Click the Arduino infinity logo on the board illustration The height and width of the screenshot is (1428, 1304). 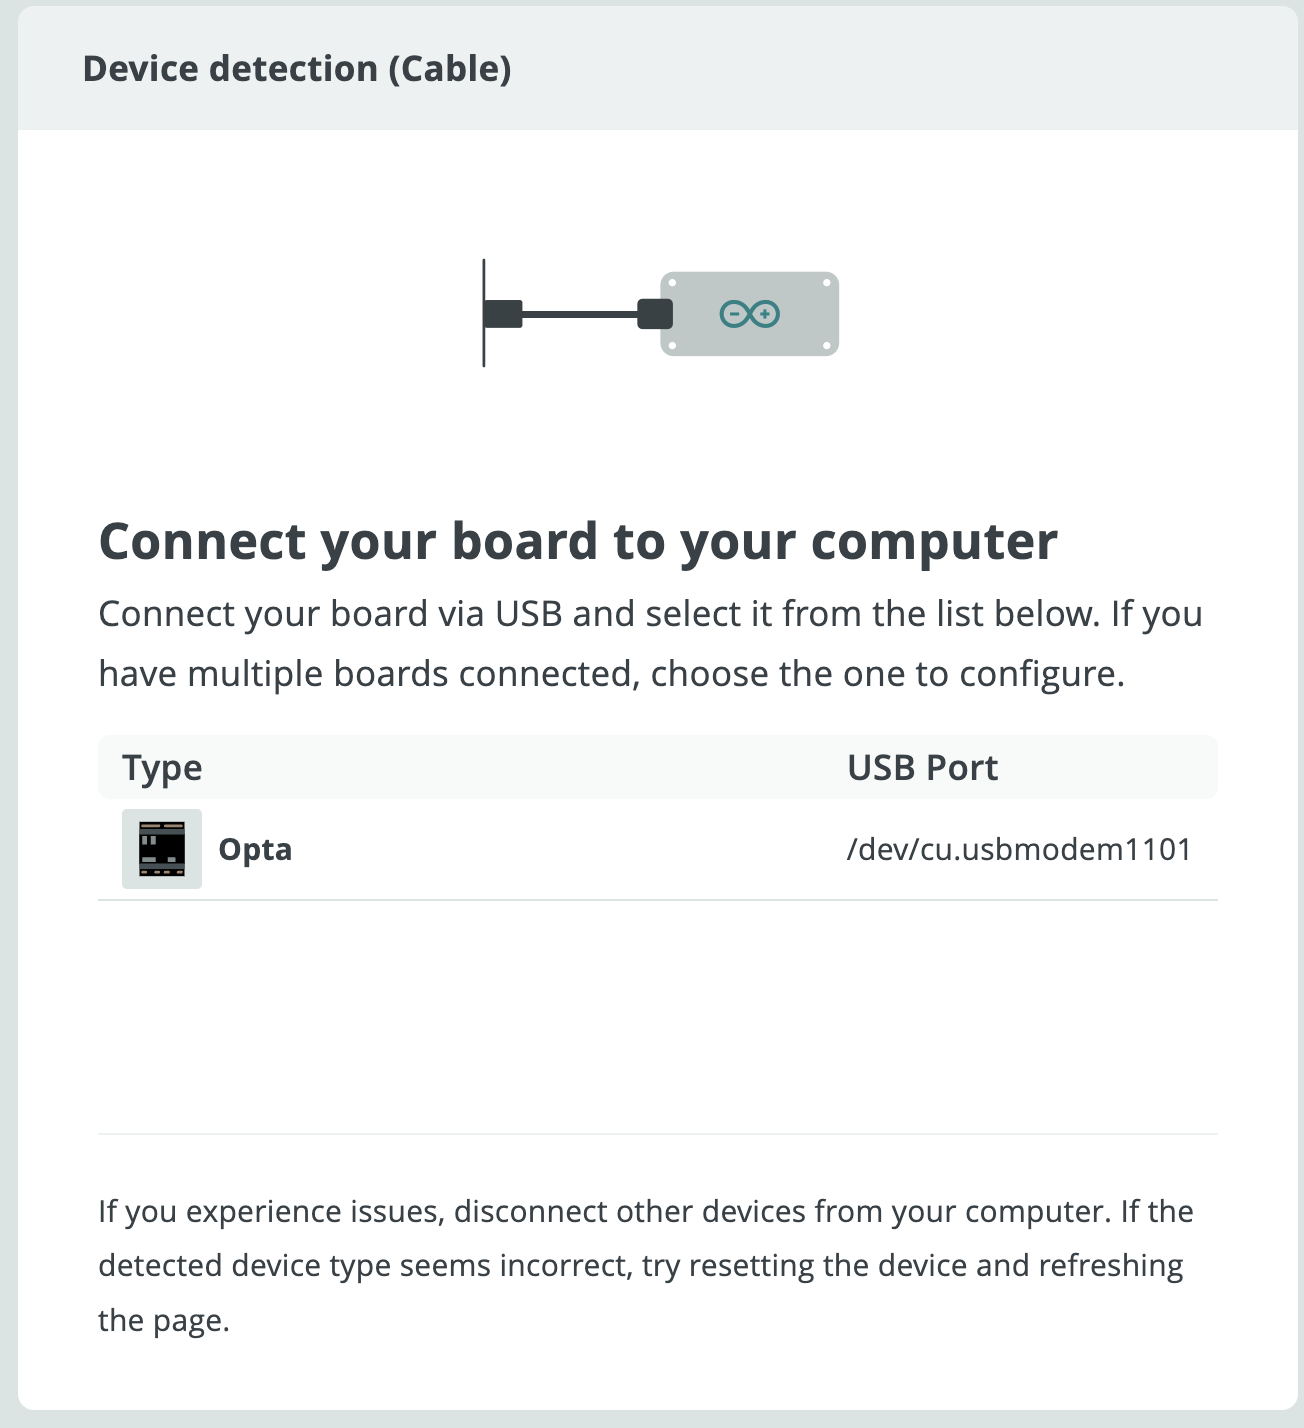(x=748, y=313)
